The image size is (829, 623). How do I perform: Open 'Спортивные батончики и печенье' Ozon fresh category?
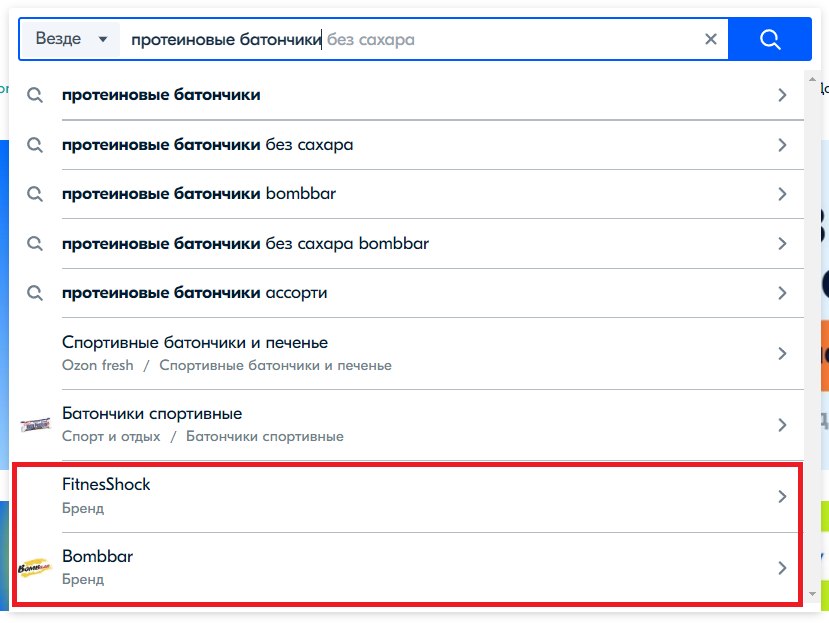tap(407, 353)
